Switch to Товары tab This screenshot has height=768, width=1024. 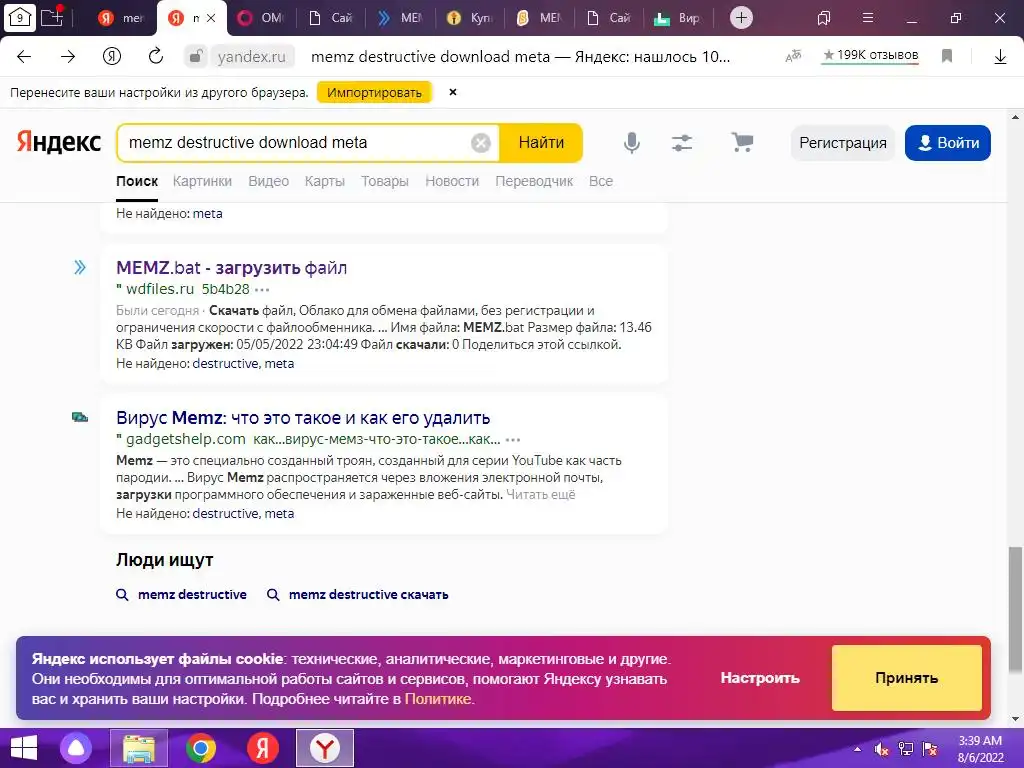click(x=385, y=182)
